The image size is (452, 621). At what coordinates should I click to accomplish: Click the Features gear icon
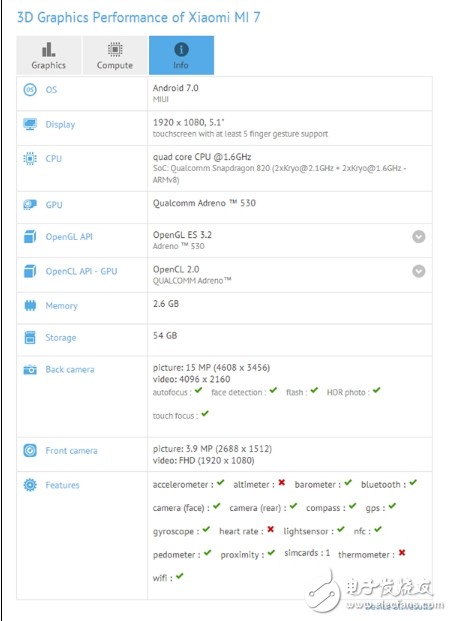tap(30, 485)
